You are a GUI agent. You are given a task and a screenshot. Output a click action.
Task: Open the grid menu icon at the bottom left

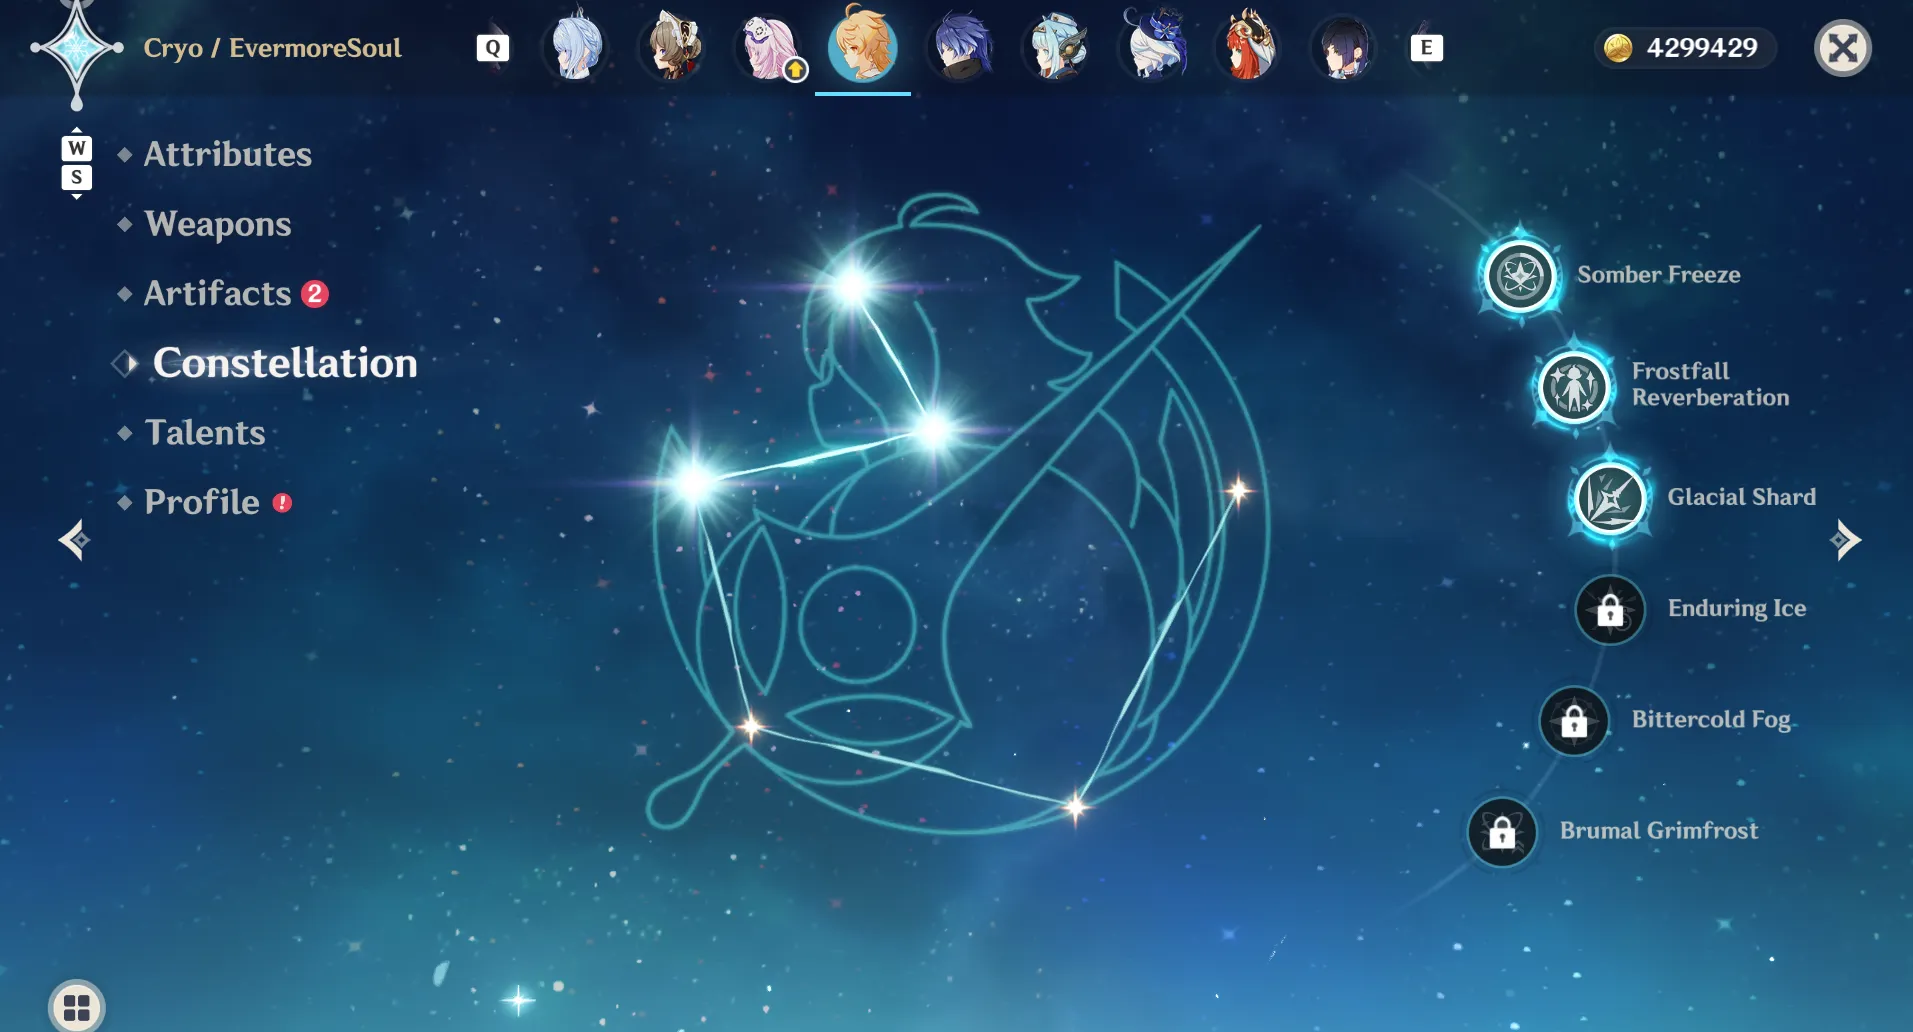click(x=77, y=1006)
